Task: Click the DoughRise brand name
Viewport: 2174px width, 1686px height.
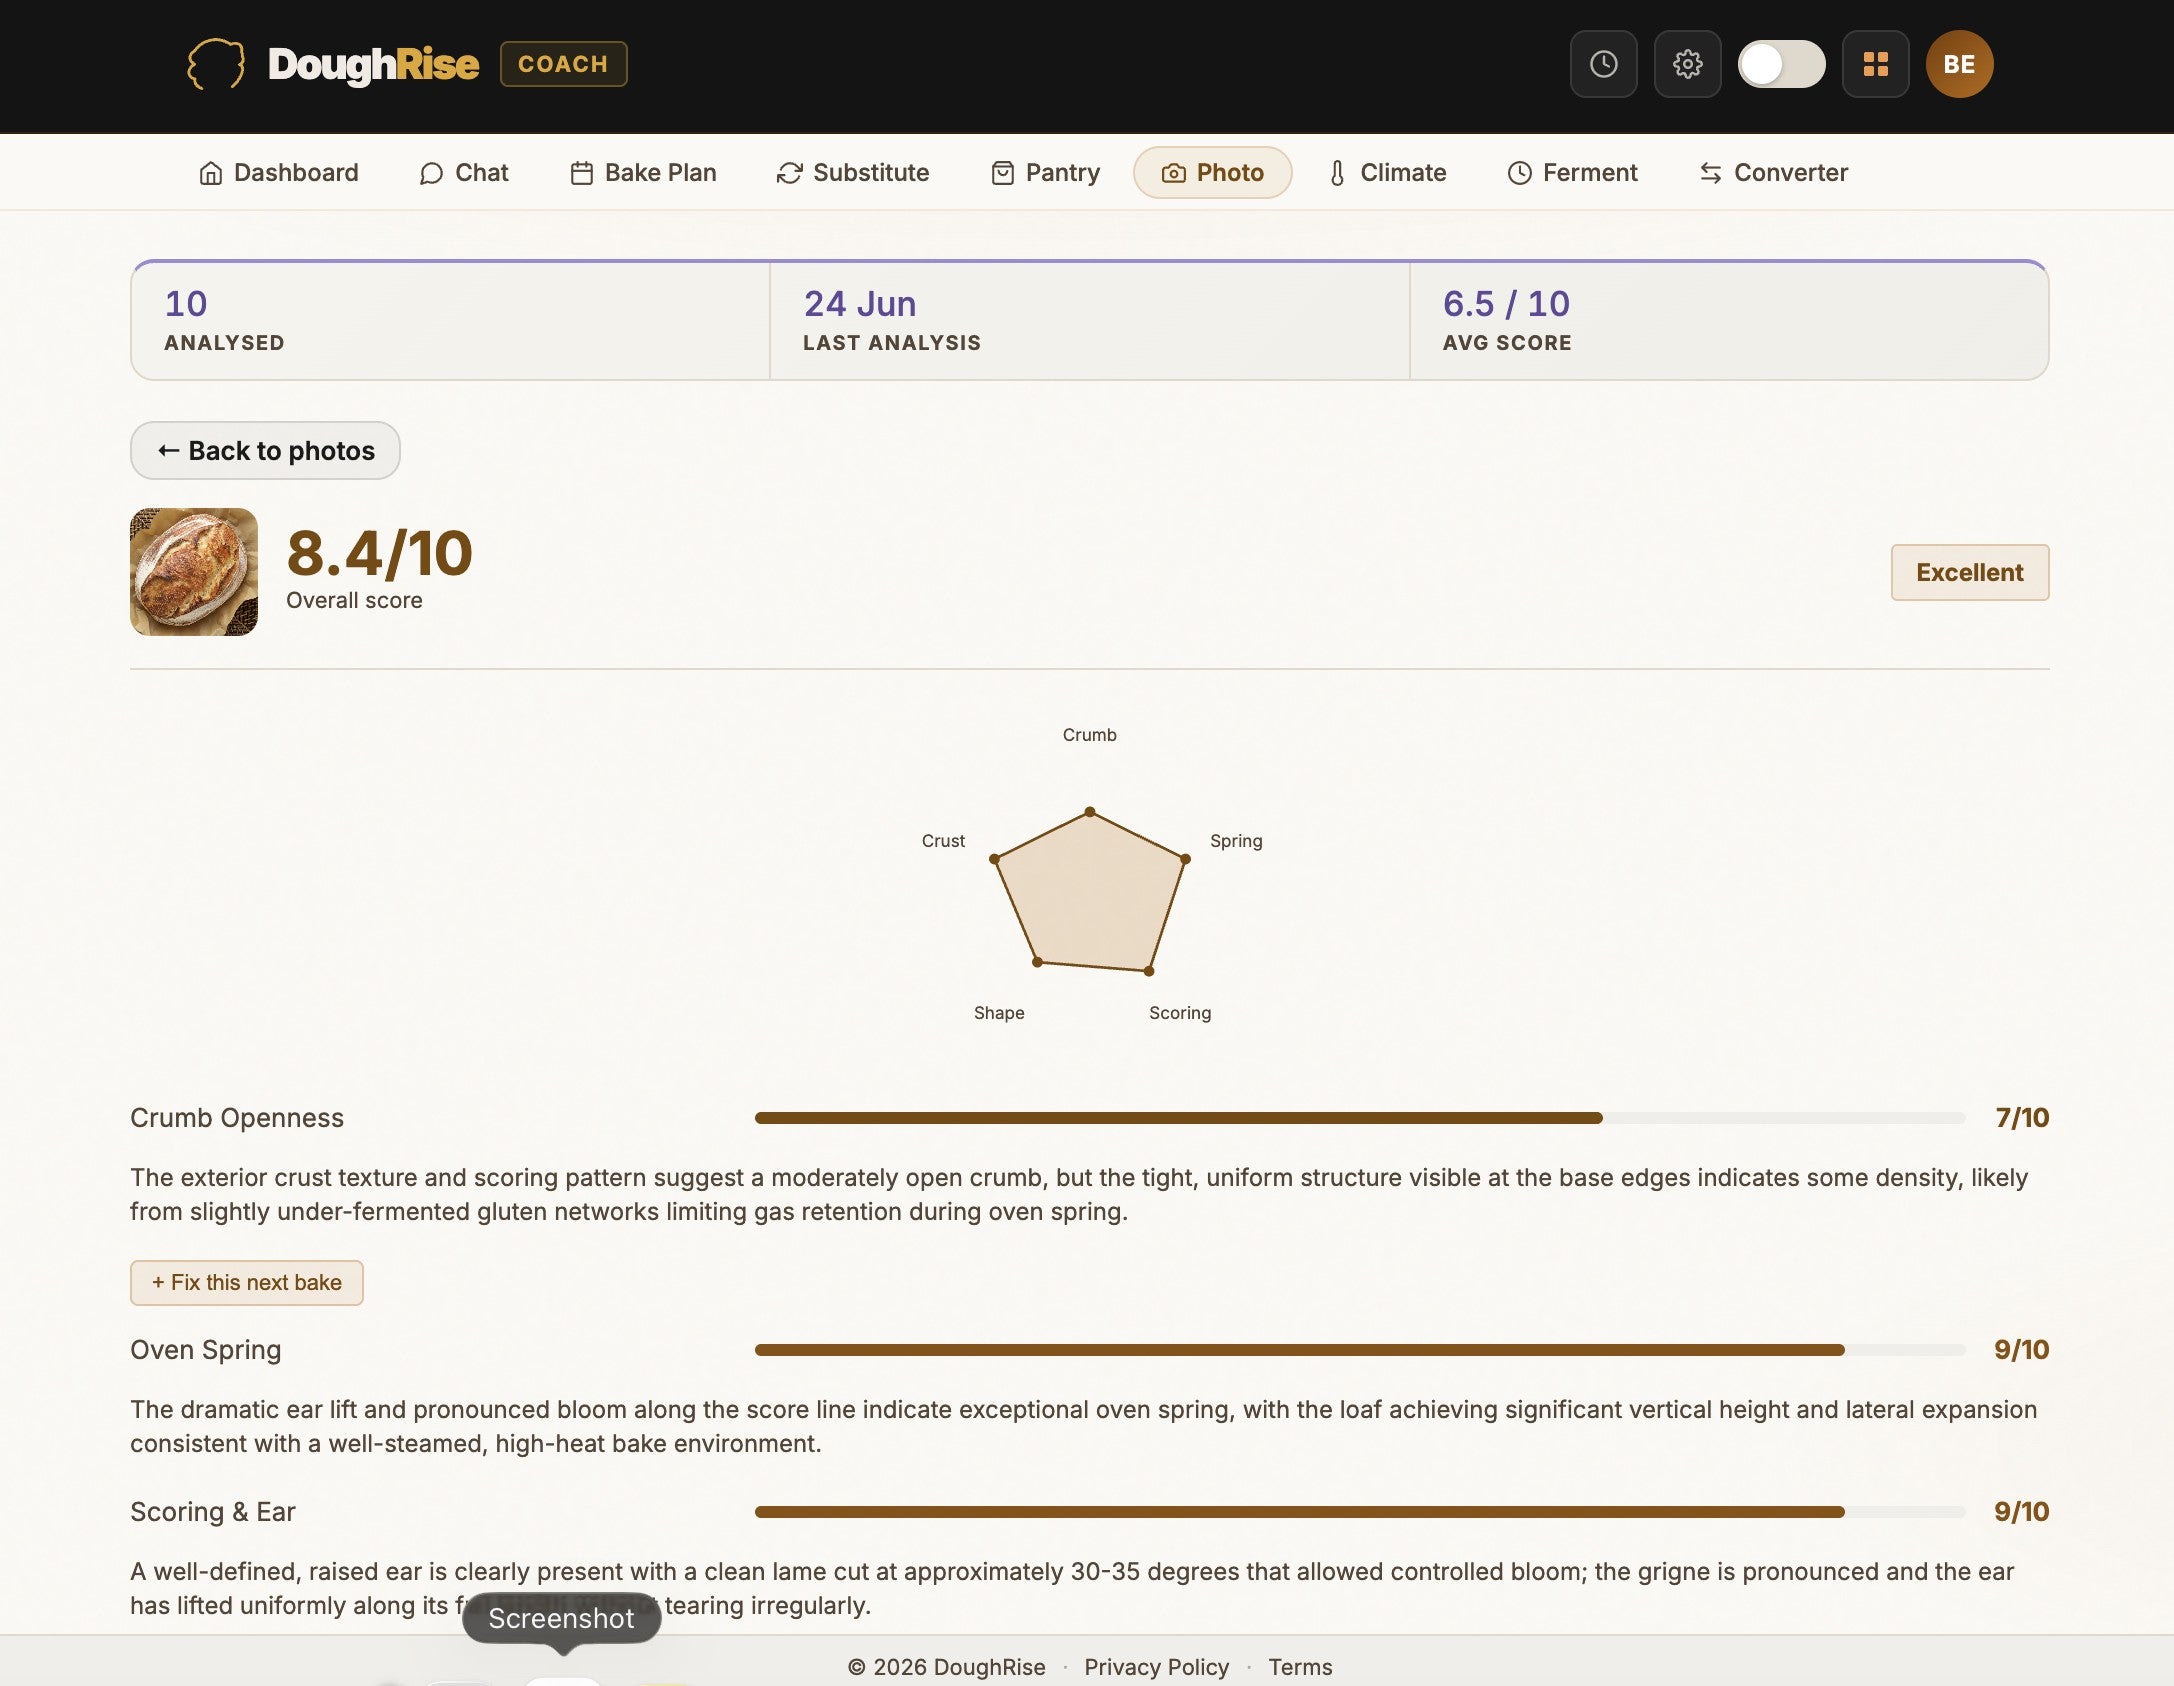Action: coord(373,64)
